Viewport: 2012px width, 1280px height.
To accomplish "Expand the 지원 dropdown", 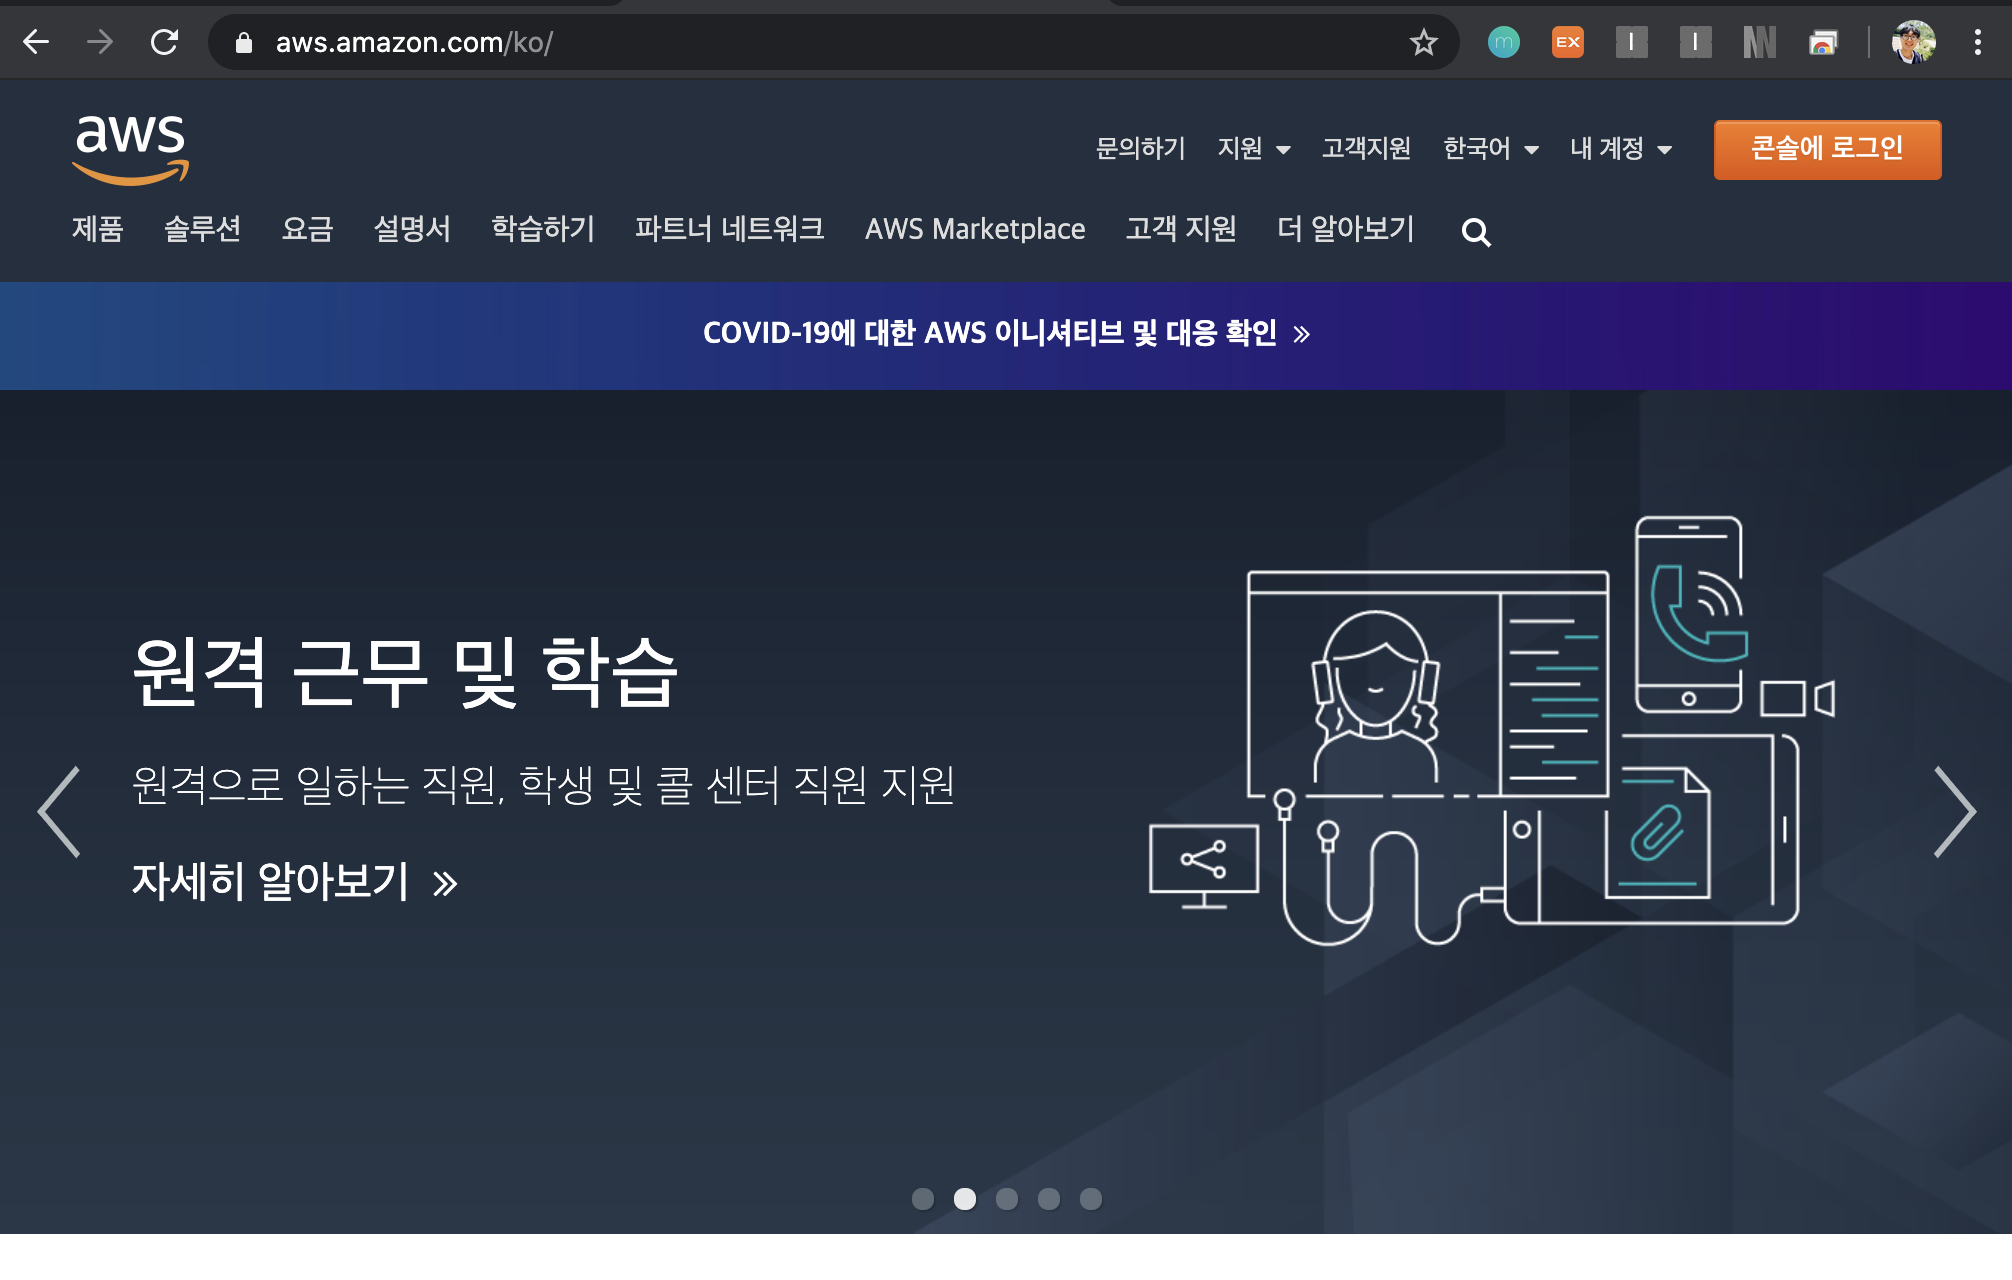I will pyautogui.click(x=1253, y=149).
